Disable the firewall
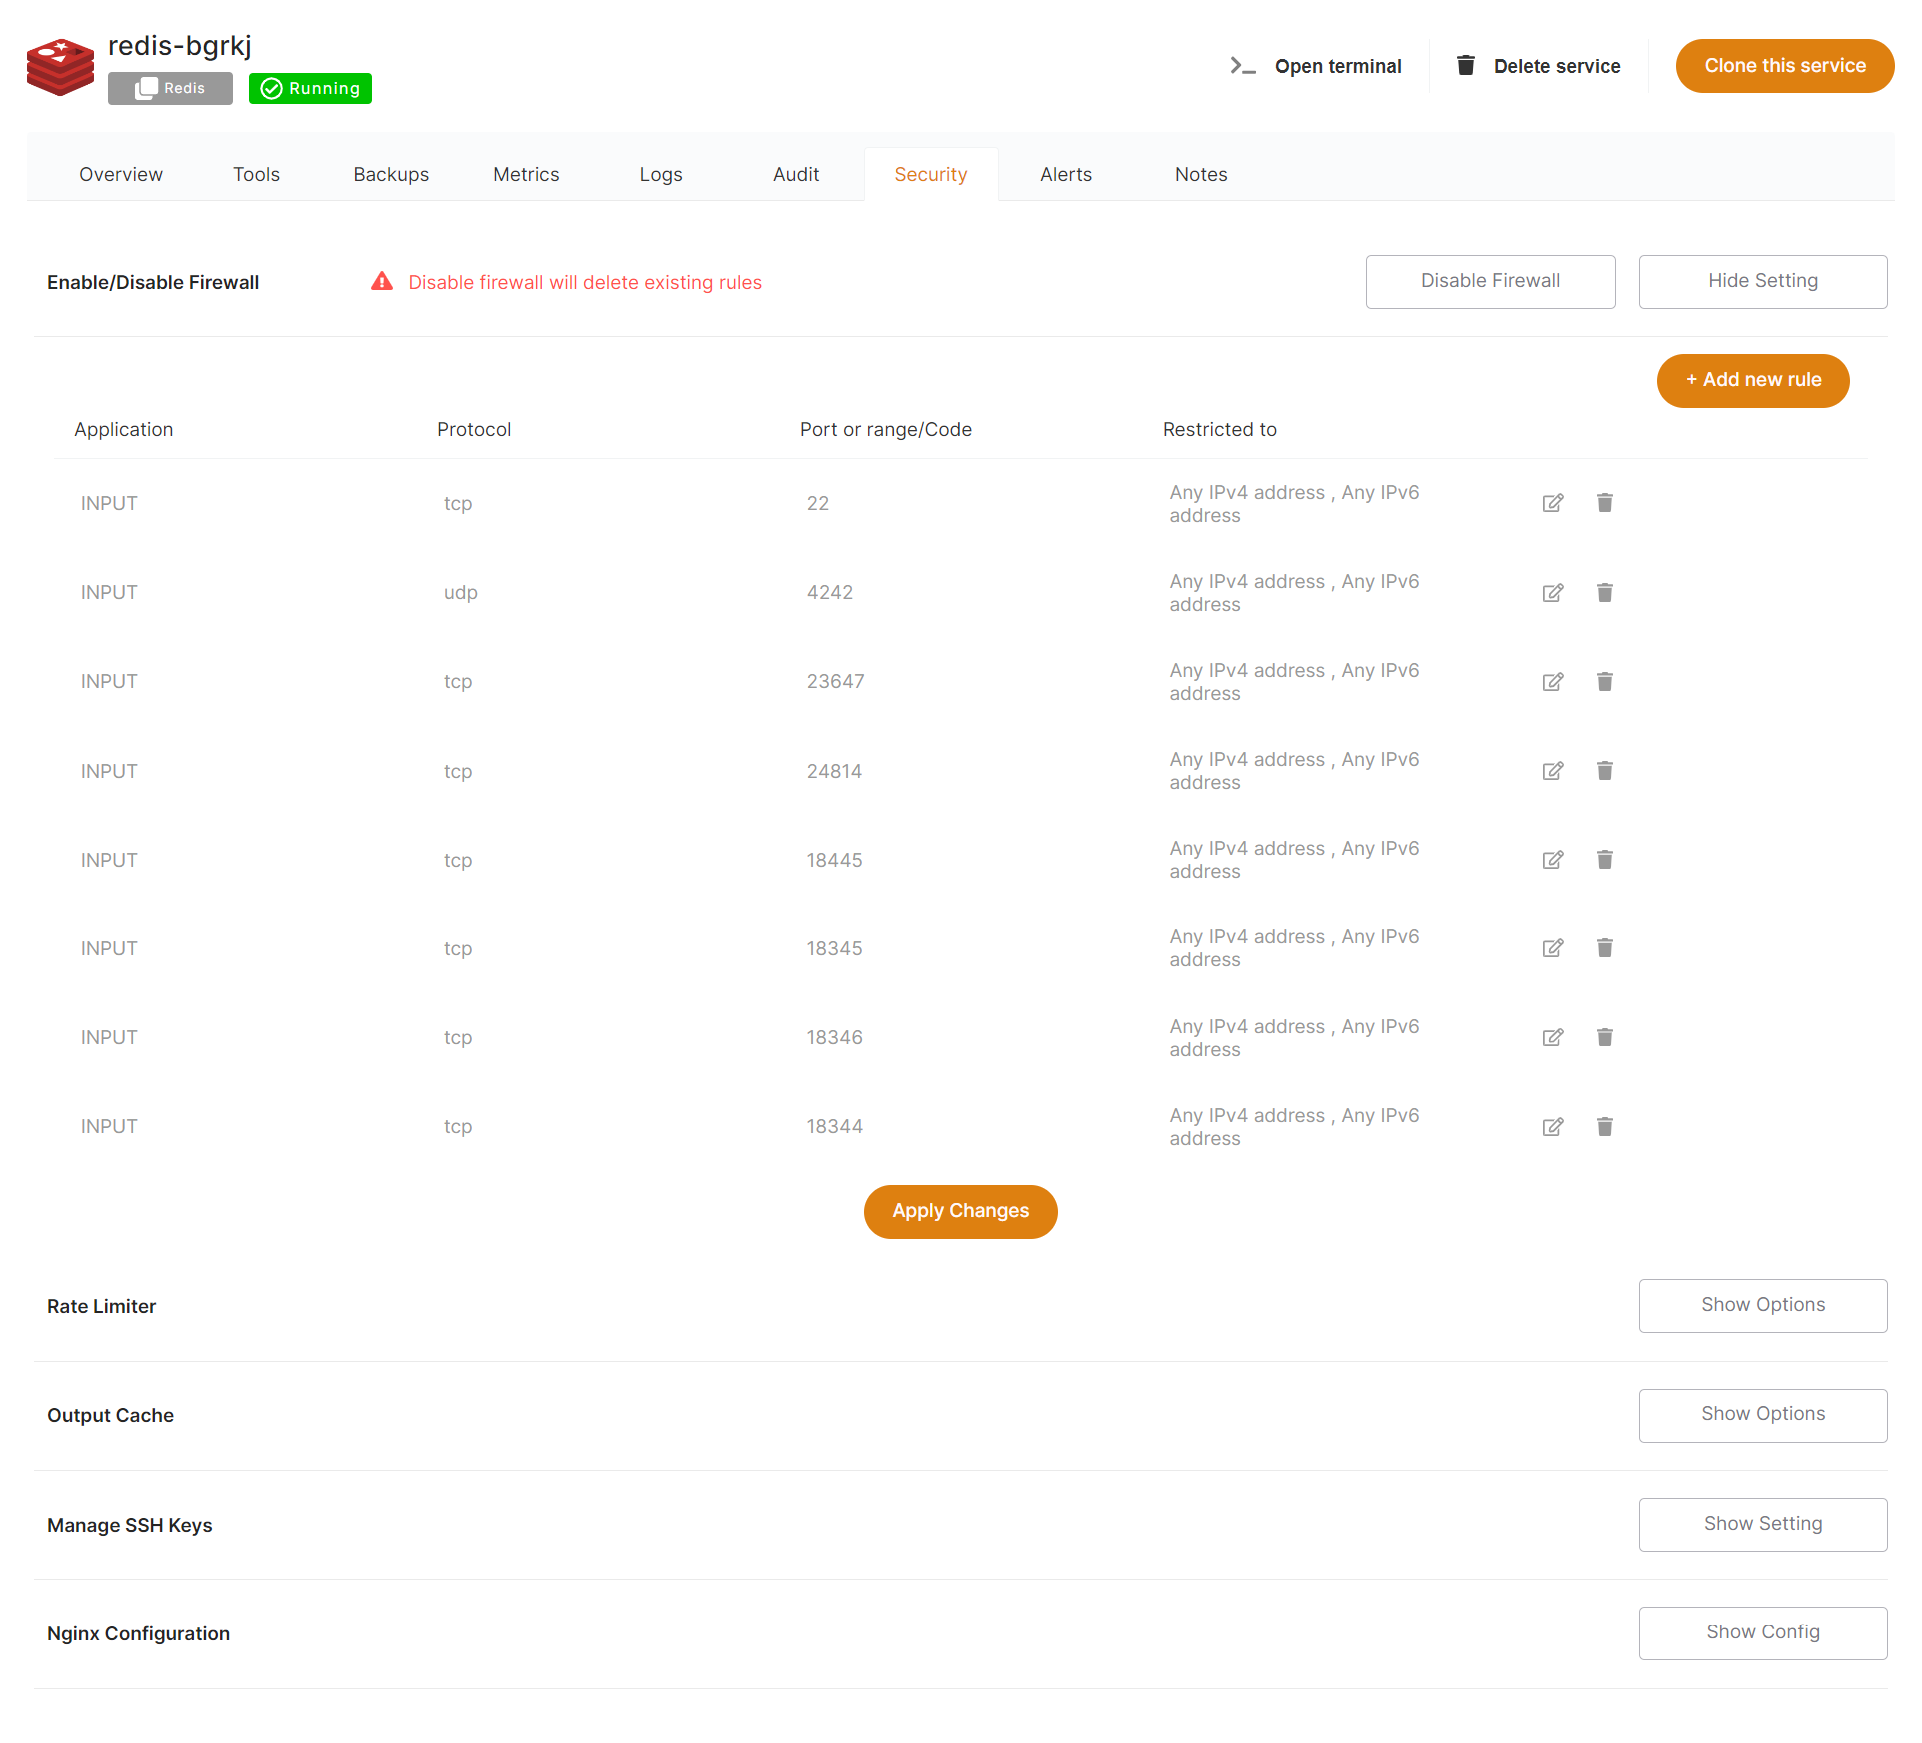1922x1743 pixels. coord(1489,281)
